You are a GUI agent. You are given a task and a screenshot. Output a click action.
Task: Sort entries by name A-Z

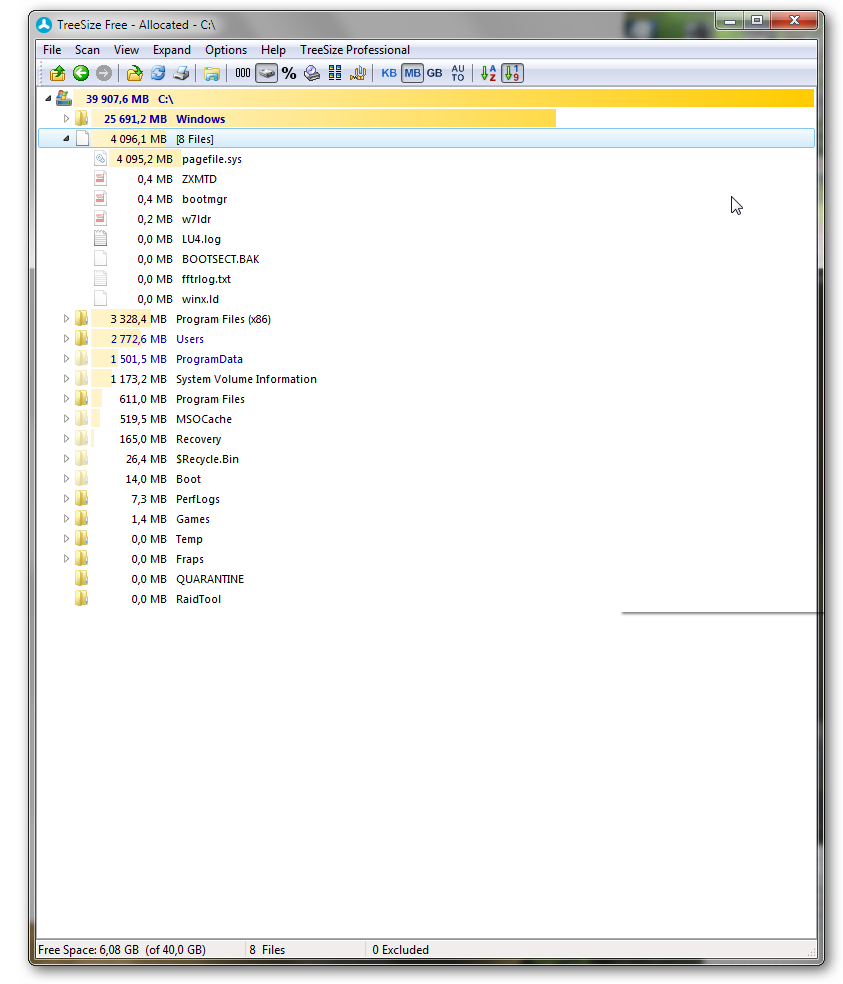click(x=488, y=73)
